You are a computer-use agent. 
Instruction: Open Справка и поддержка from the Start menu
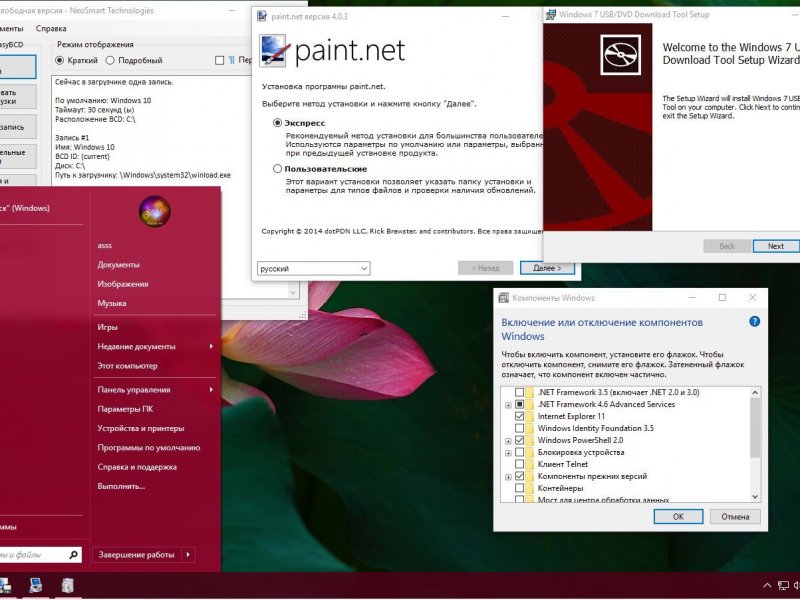(x=137, y=467)
